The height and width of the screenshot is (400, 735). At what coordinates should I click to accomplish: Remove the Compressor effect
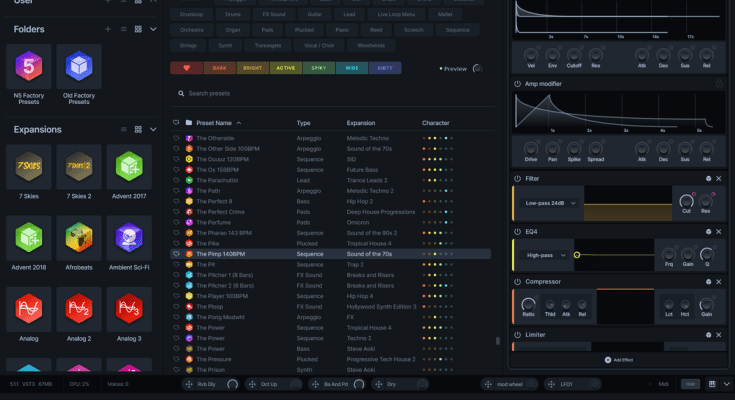click(717, 282)
